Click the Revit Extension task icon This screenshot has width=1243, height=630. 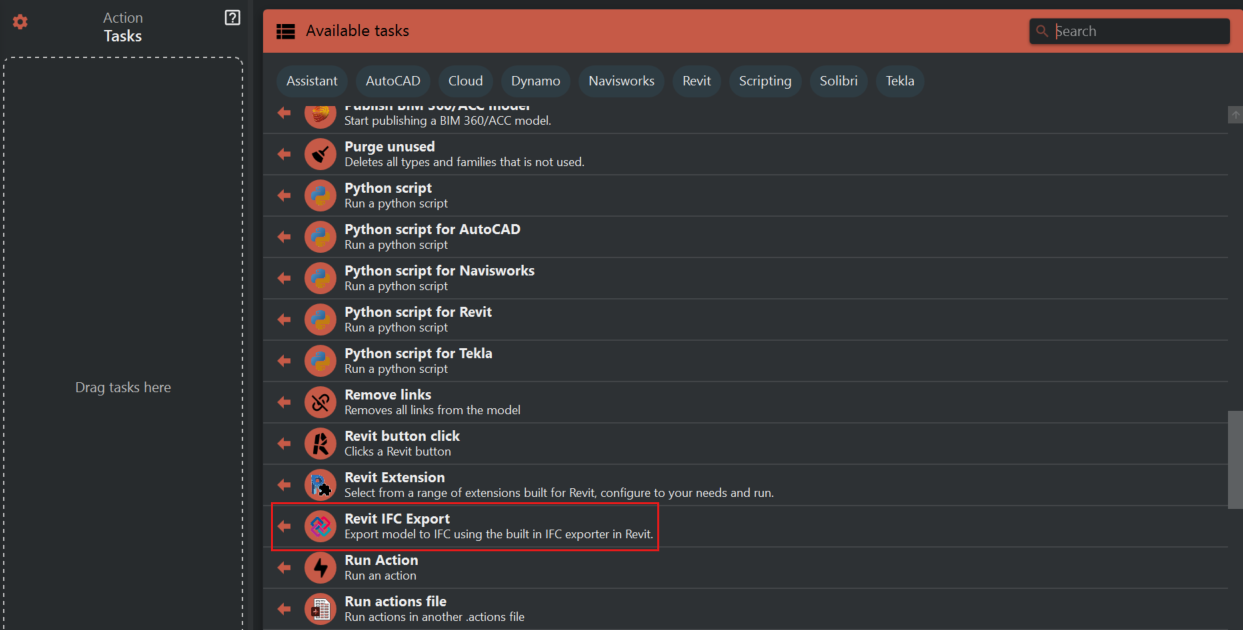(x=320, y=485)
